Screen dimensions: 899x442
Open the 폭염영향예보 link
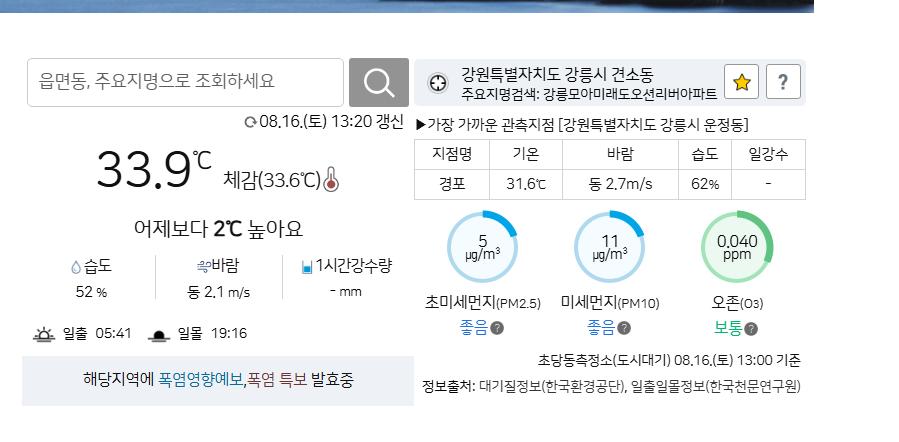[x=201, y=380]
